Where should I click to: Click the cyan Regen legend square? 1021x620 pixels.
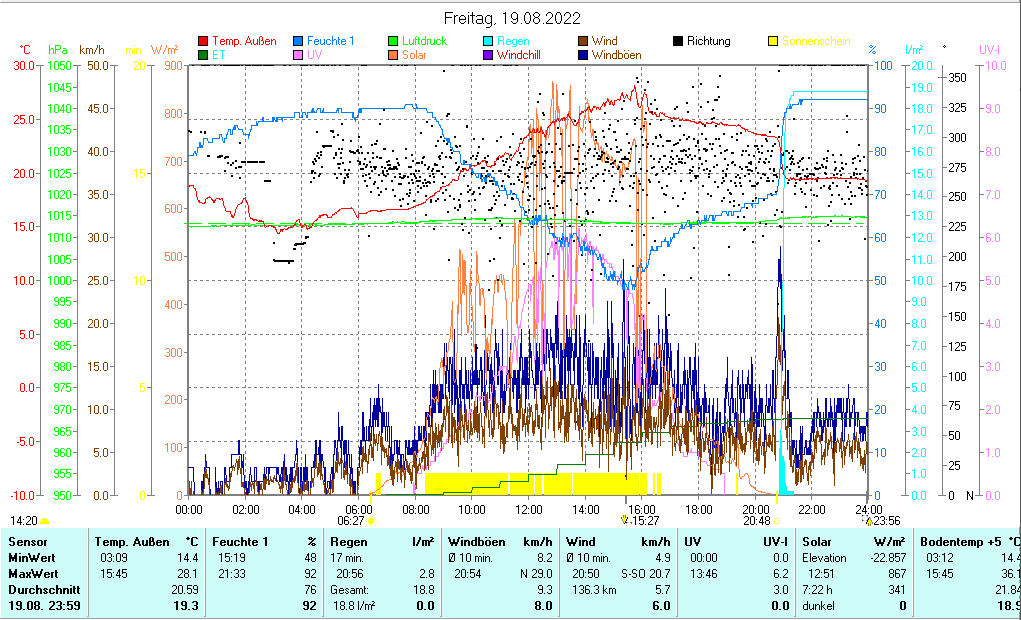pyautogui.click(x=489, y=41)
